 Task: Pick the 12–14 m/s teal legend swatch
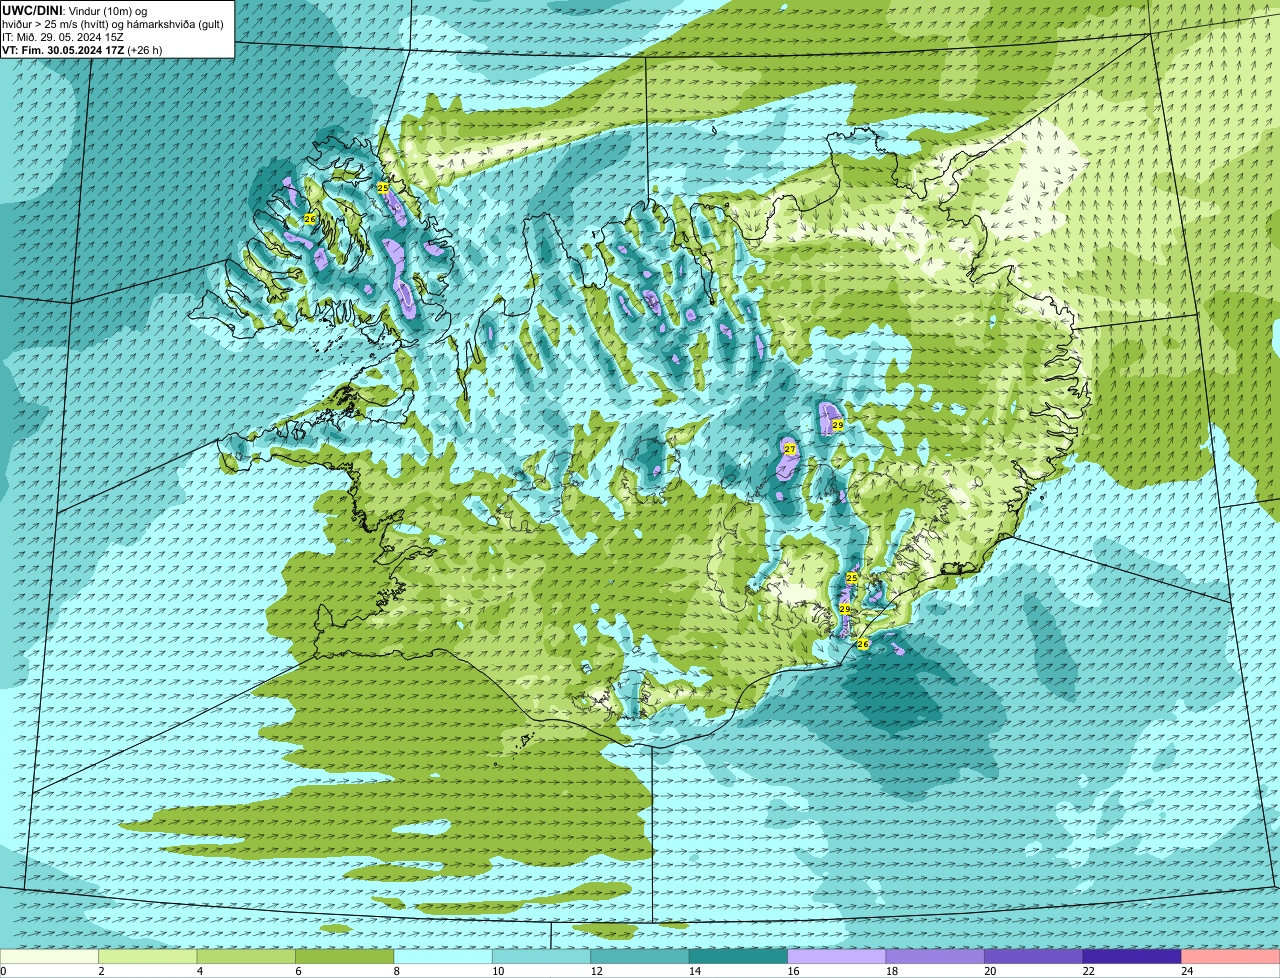click(x=640, y=957)
